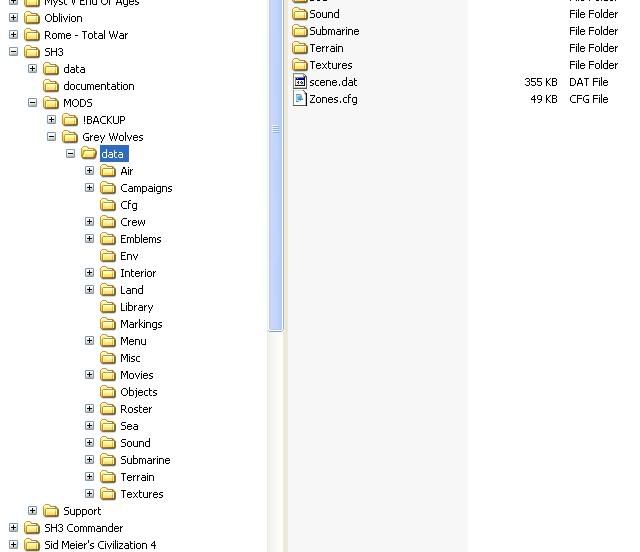Expand the Emblems folder node
640x552 pixels.
click(89, 239)
